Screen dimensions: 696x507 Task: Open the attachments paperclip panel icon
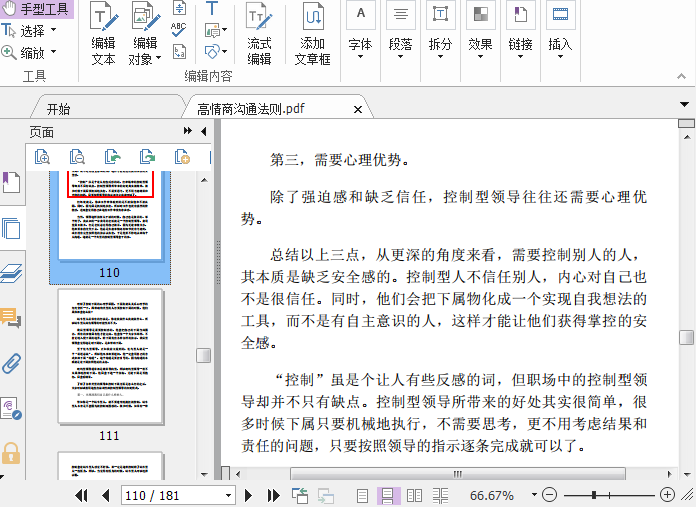click(11, 363)
